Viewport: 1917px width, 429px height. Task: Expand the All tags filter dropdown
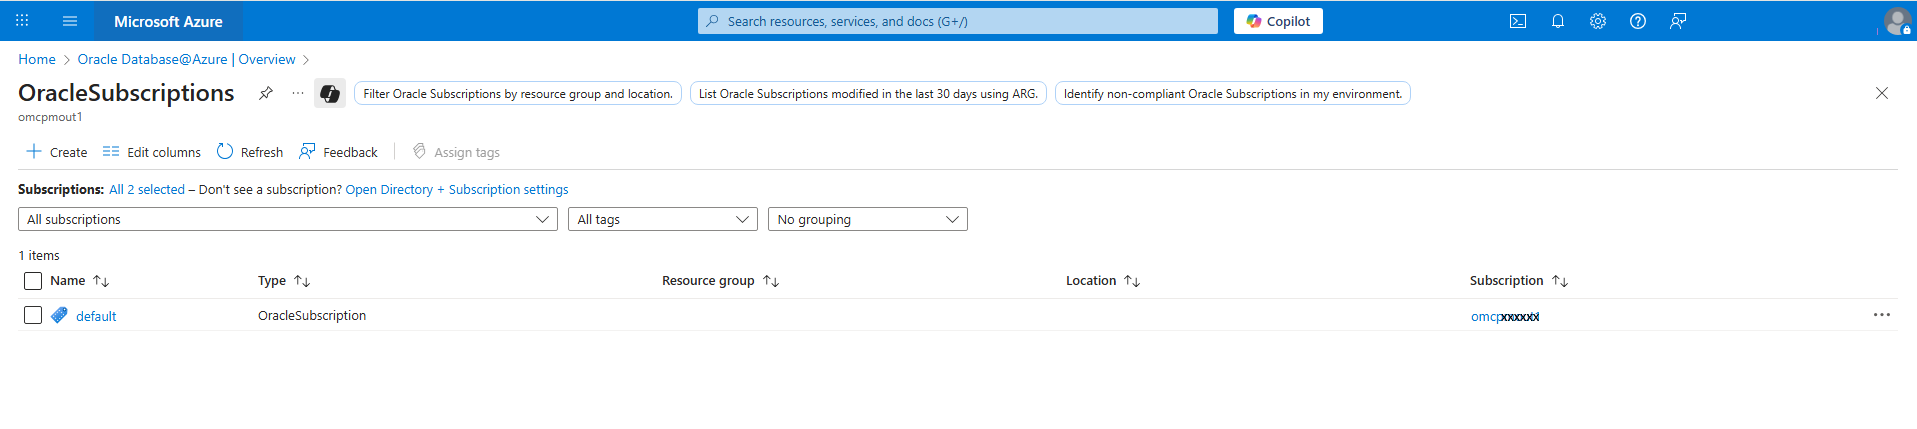point(662,219)
